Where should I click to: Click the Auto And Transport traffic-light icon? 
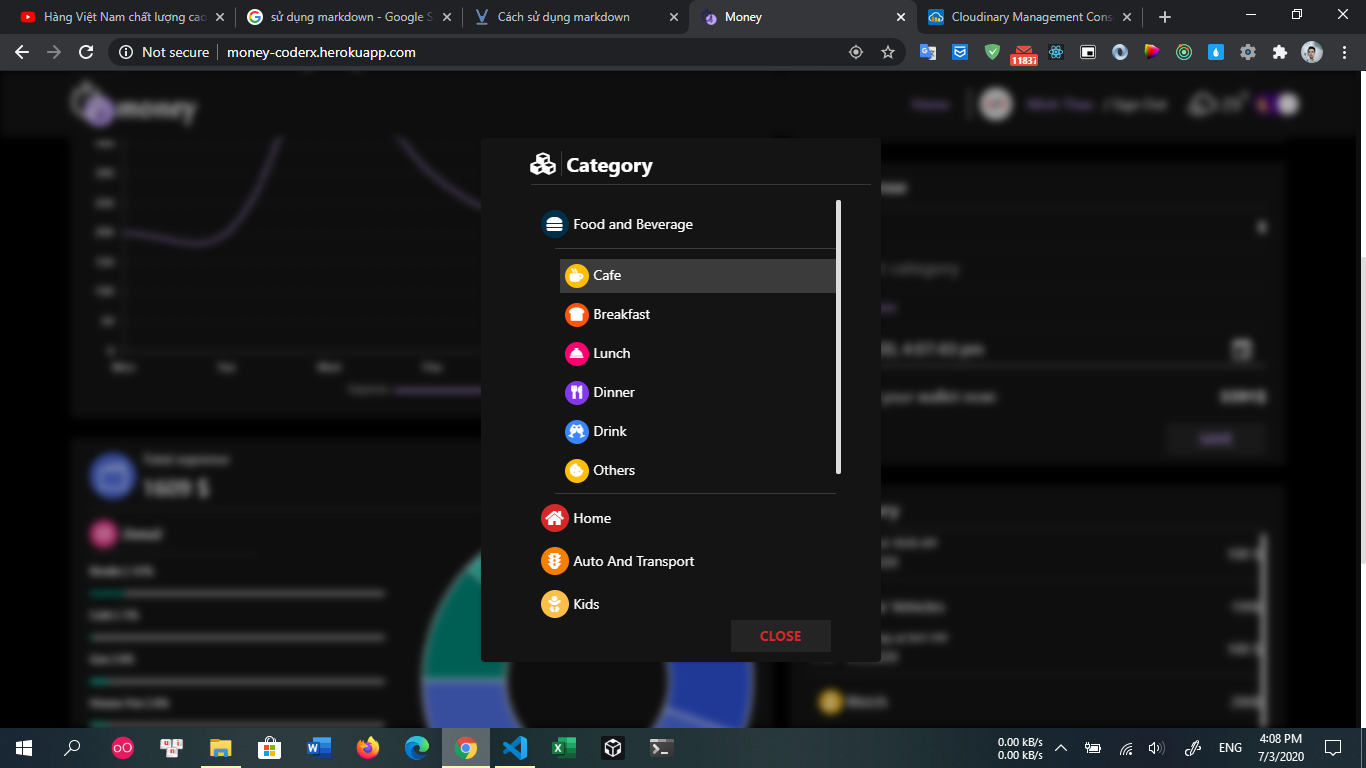(x=553, y=561)
